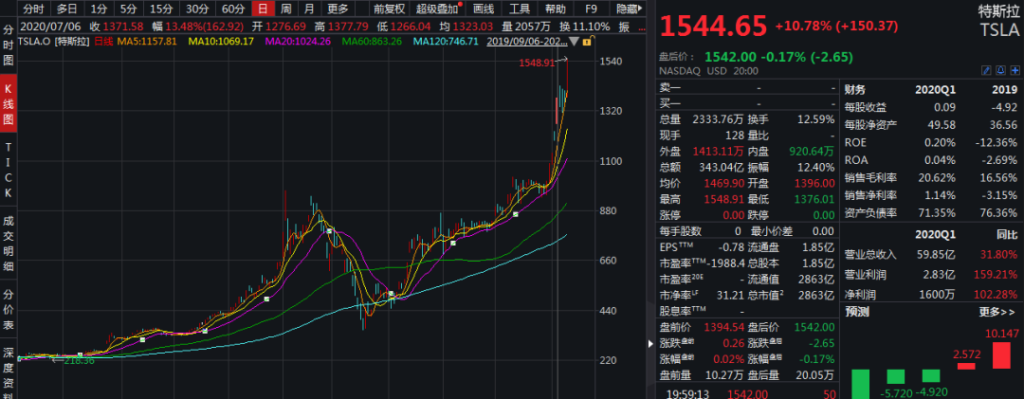Open the 前复权 adjustment dropdown
Screen dimensions: 1024x399
click(x=390, y=9)
